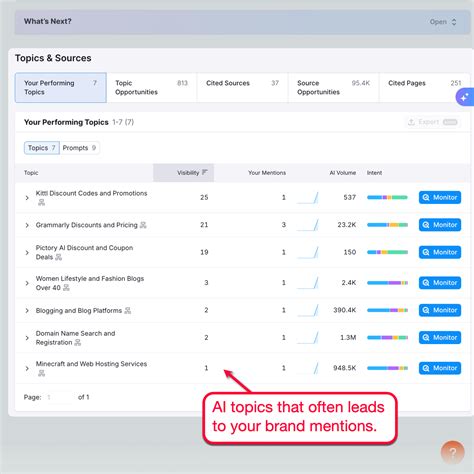The width and height of the screenshot is (474, 474).
Task: Click intent bar for Blogging Platforms row
Action: tap(387, 310)
